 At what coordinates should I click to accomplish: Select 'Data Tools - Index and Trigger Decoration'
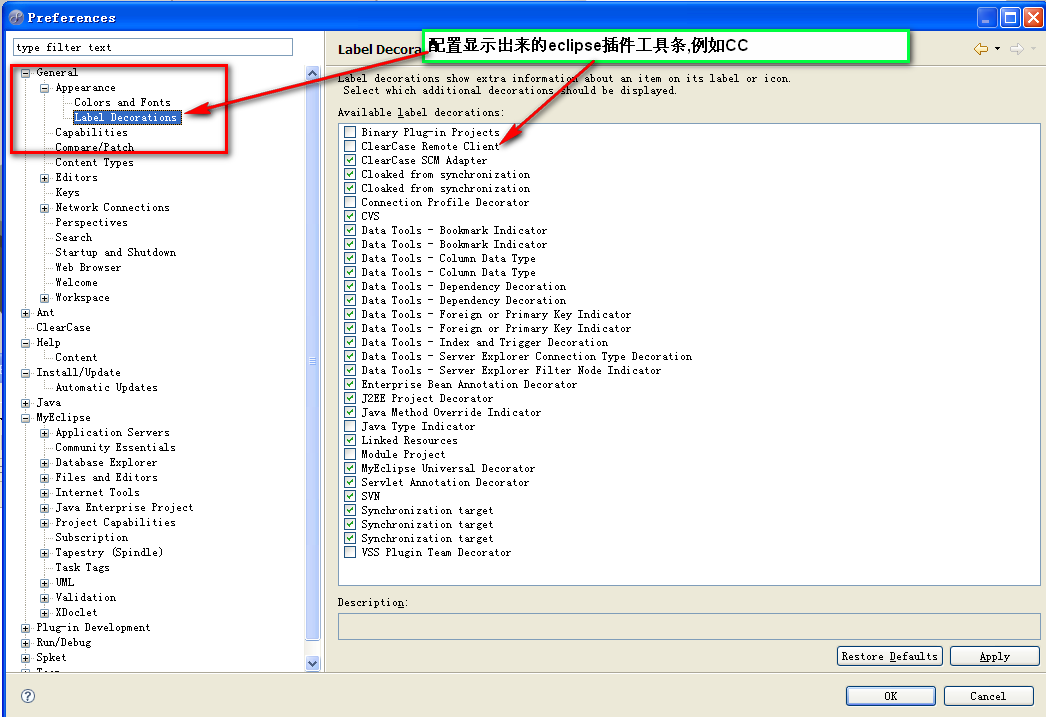[484, 342]
